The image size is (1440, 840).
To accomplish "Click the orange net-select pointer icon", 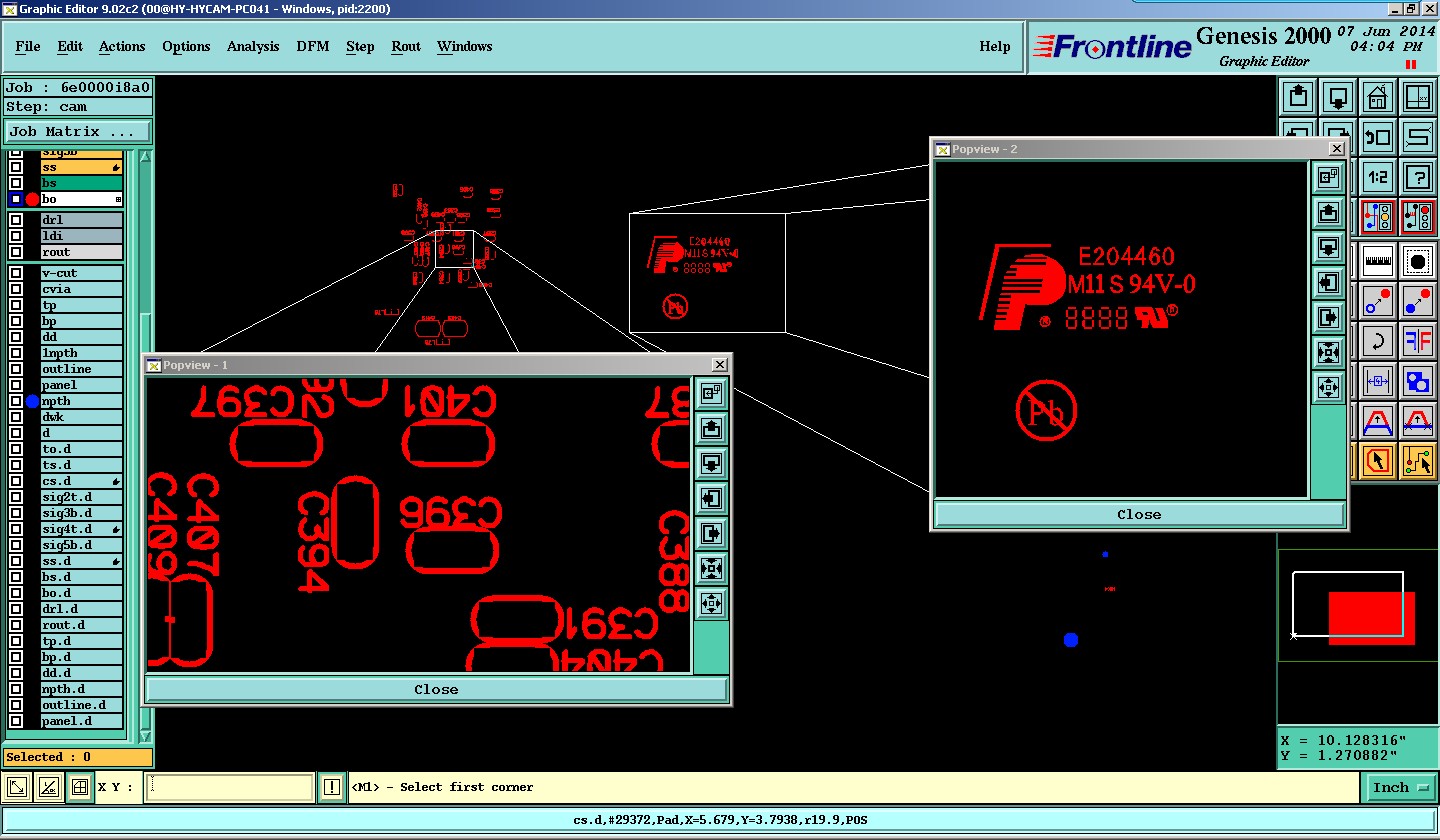I will coord(1418,461).
